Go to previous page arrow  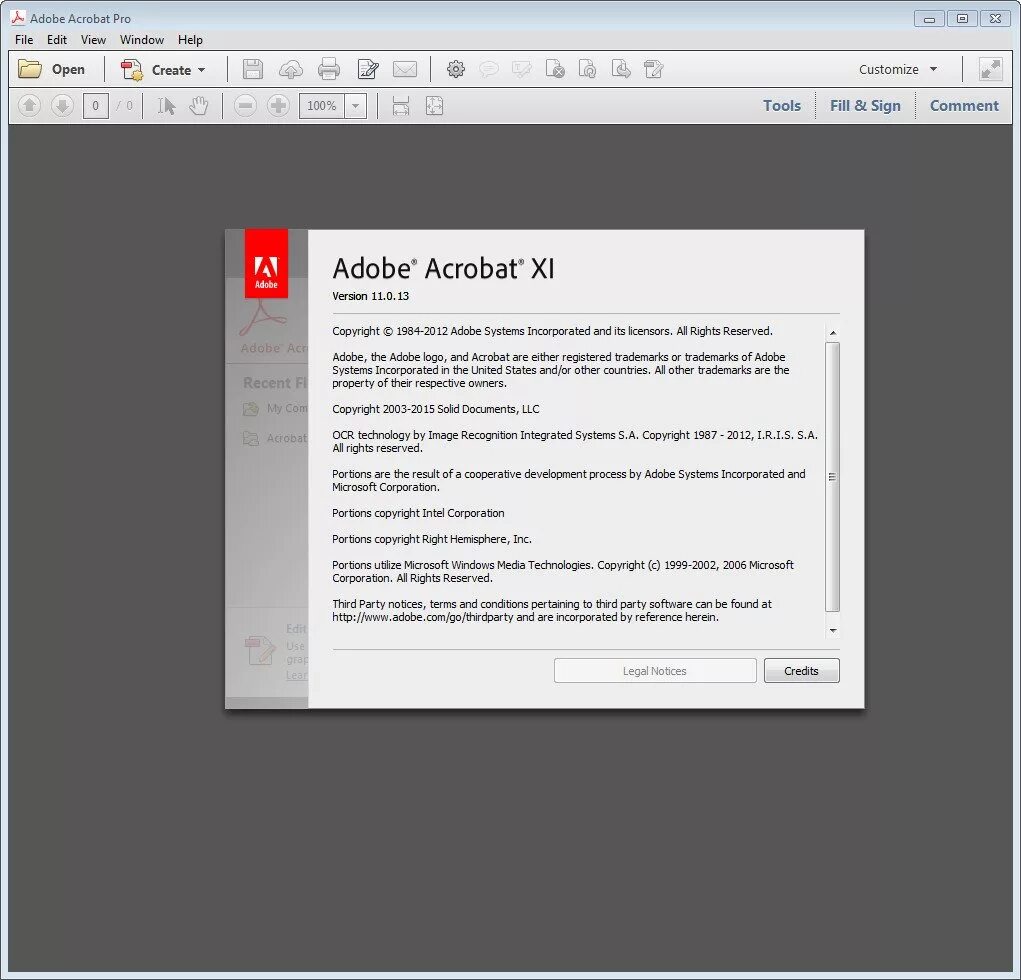tap(29, 105)
